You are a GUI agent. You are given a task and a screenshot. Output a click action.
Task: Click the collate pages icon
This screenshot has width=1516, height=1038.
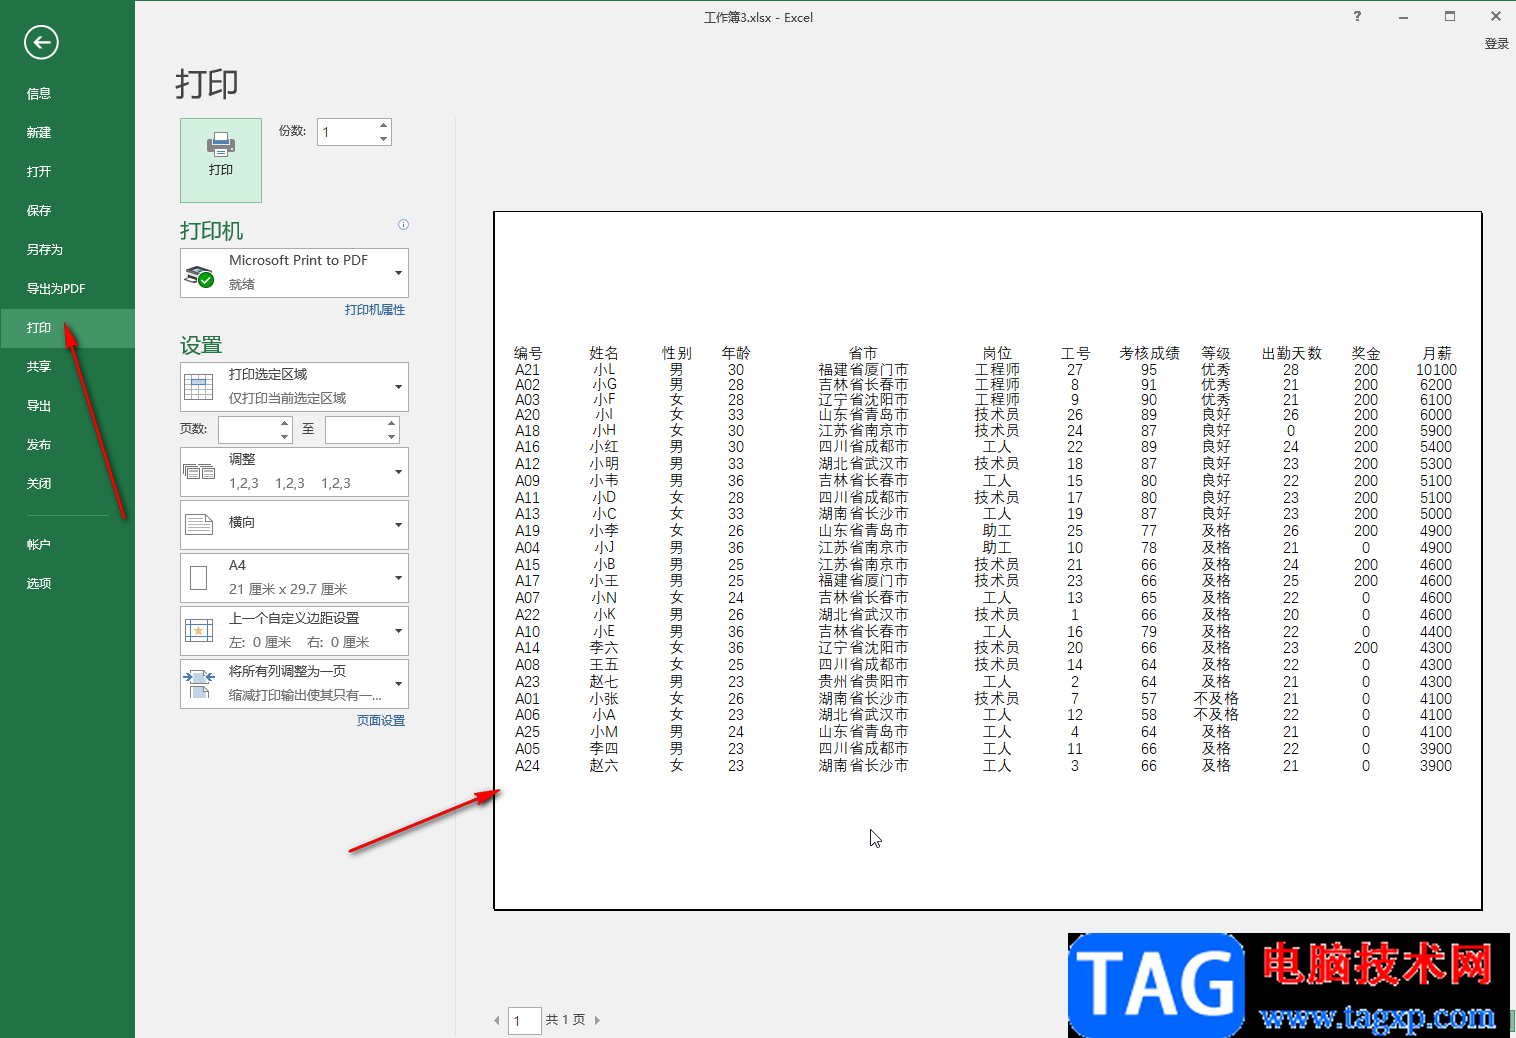pos(199,471)
